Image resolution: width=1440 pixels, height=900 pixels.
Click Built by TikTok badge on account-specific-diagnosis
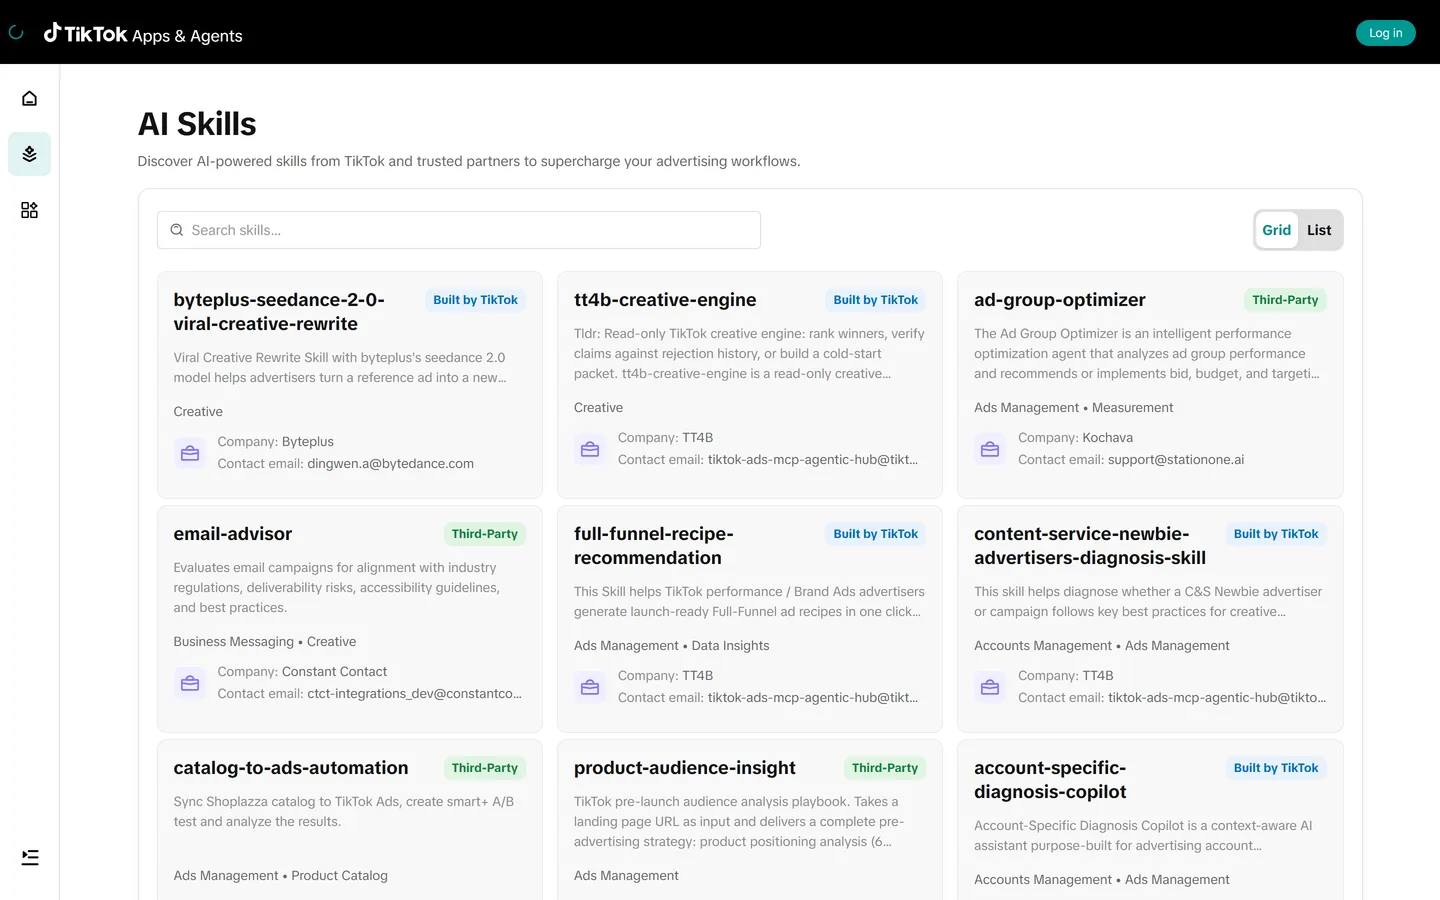tap(1276, 768)
